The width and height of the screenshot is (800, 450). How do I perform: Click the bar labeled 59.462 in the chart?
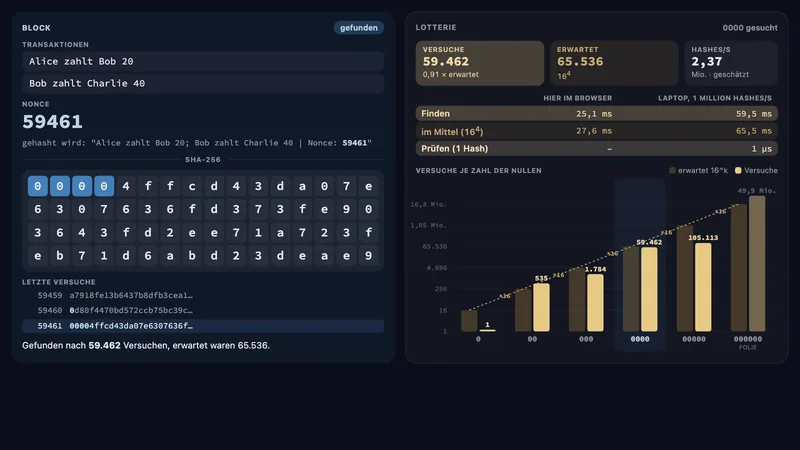tap(649, 289)
